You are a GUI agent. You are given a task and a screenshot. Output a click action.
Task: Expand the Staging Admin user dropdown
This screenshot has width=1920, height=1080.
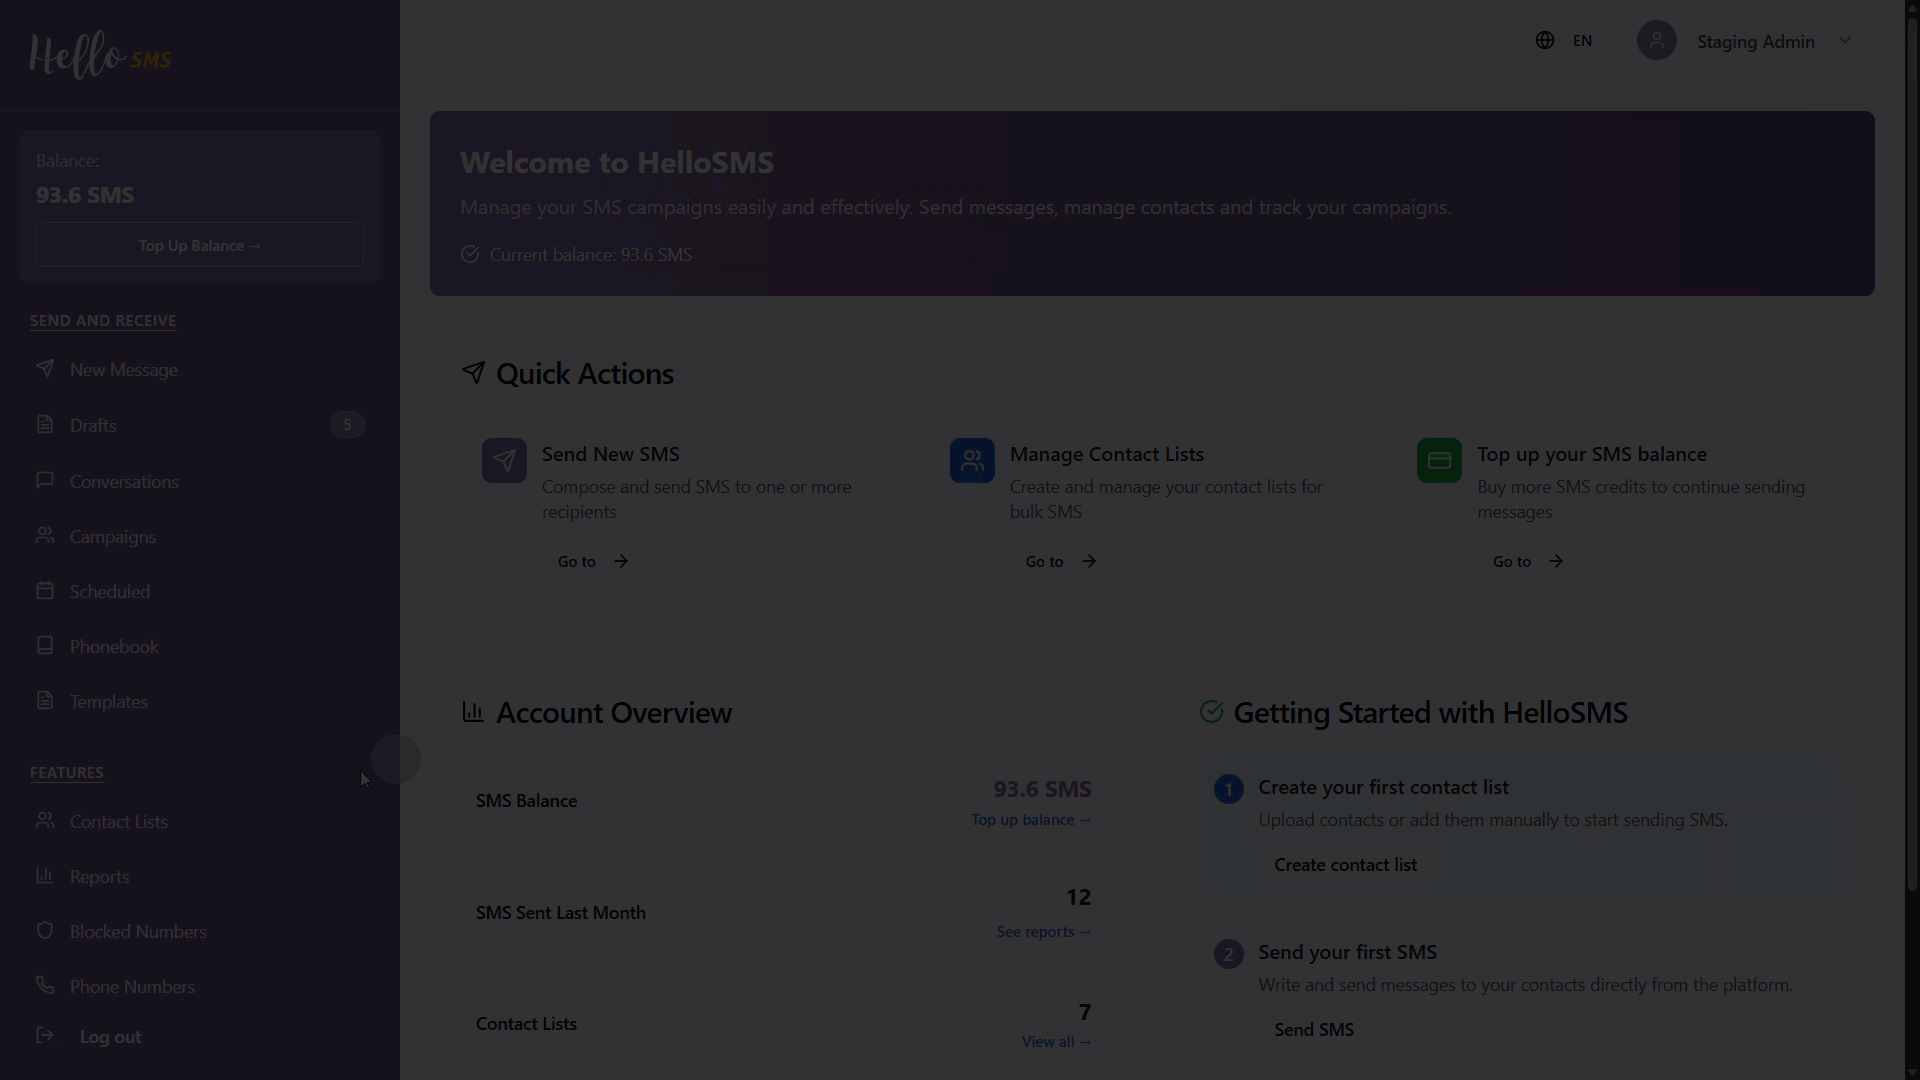[1845, 41]
